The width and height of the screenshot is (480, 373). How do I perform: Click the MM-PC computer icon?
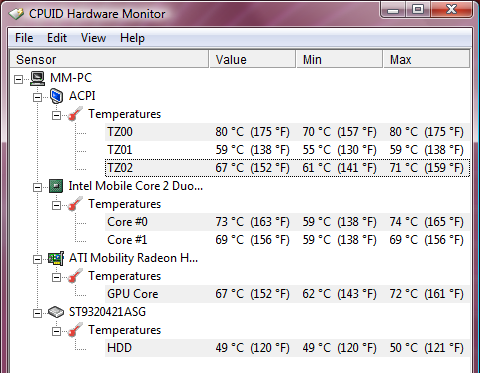click(x=37, y=78)
